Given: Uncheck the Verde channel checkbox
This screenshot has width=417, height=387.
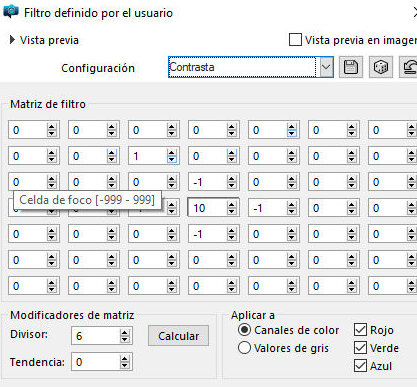Looking at the screenshot, I should 360,348.
